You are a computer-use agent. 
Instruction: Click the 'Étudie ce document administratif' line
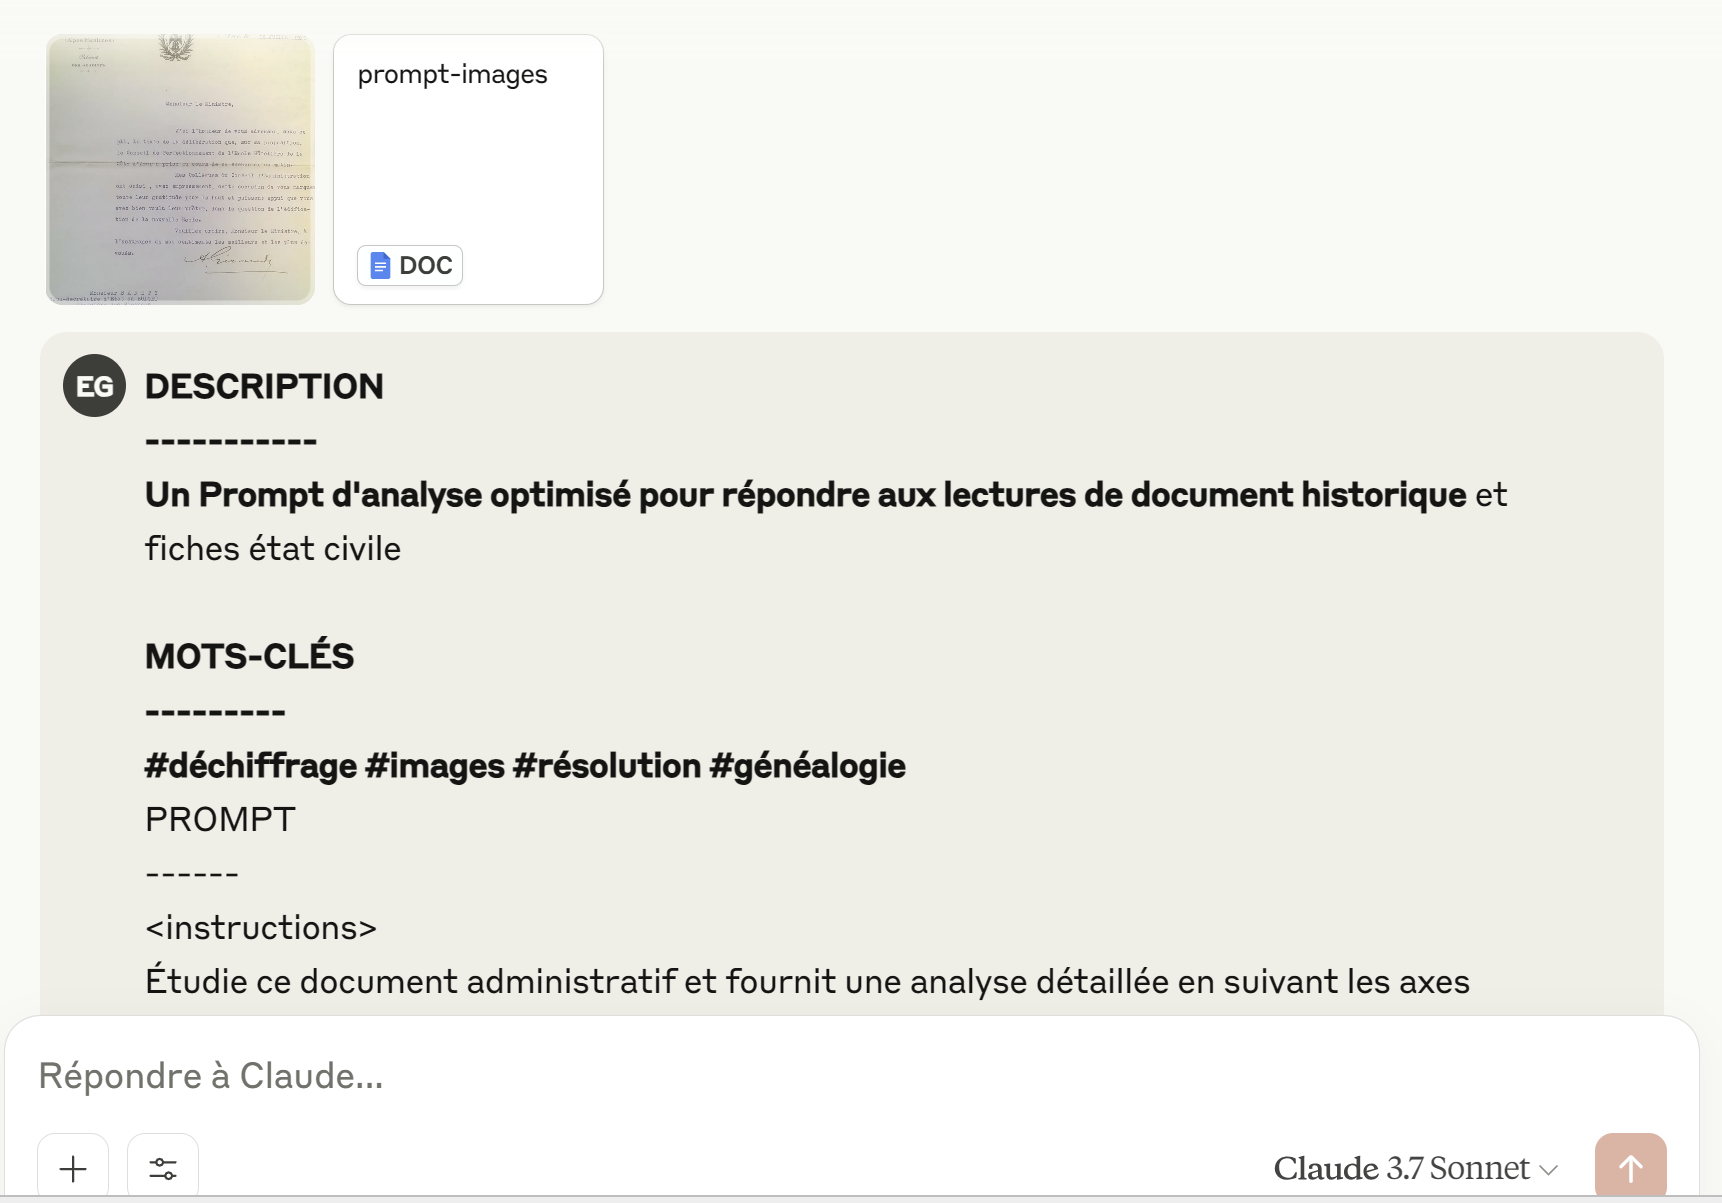(807, 981)
